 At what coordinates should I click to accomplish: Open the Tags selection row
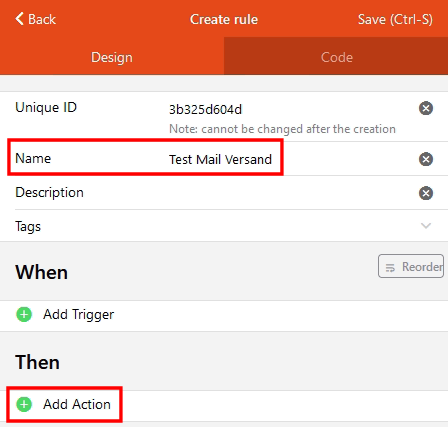(224, 226)
